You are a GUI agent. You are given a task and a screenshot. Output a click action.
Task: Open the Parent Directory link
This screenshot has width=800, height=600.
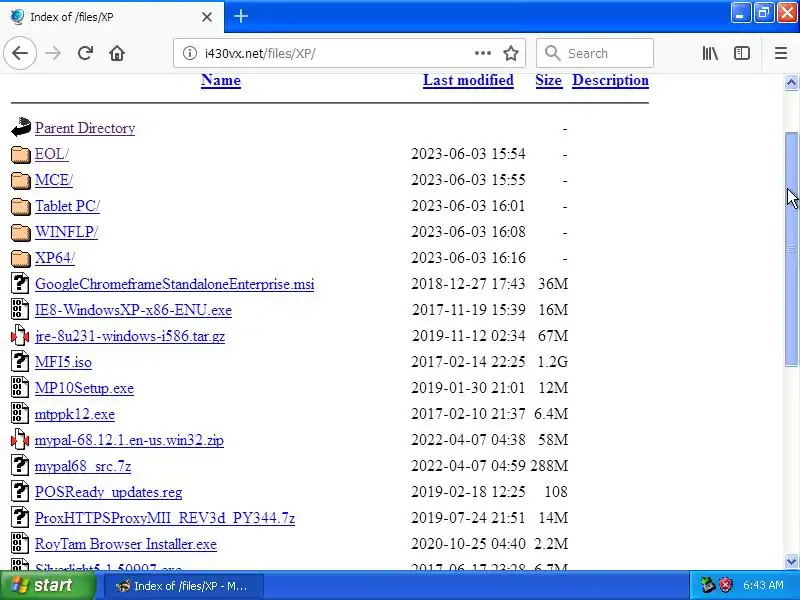85,128
